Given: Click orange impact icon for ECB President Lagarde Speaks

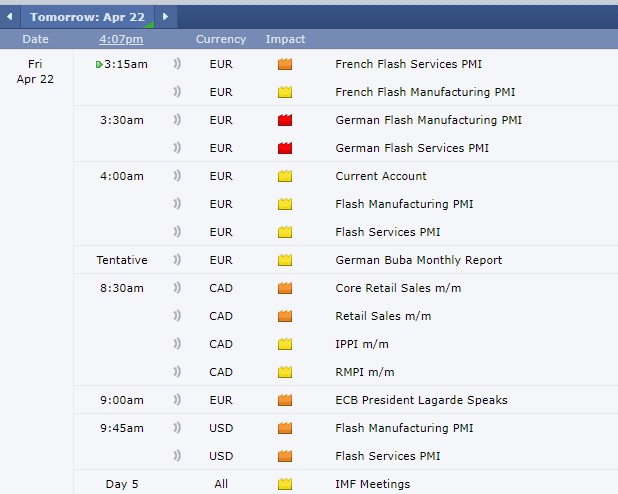Looking at the screenshot, I should [285, 400].
